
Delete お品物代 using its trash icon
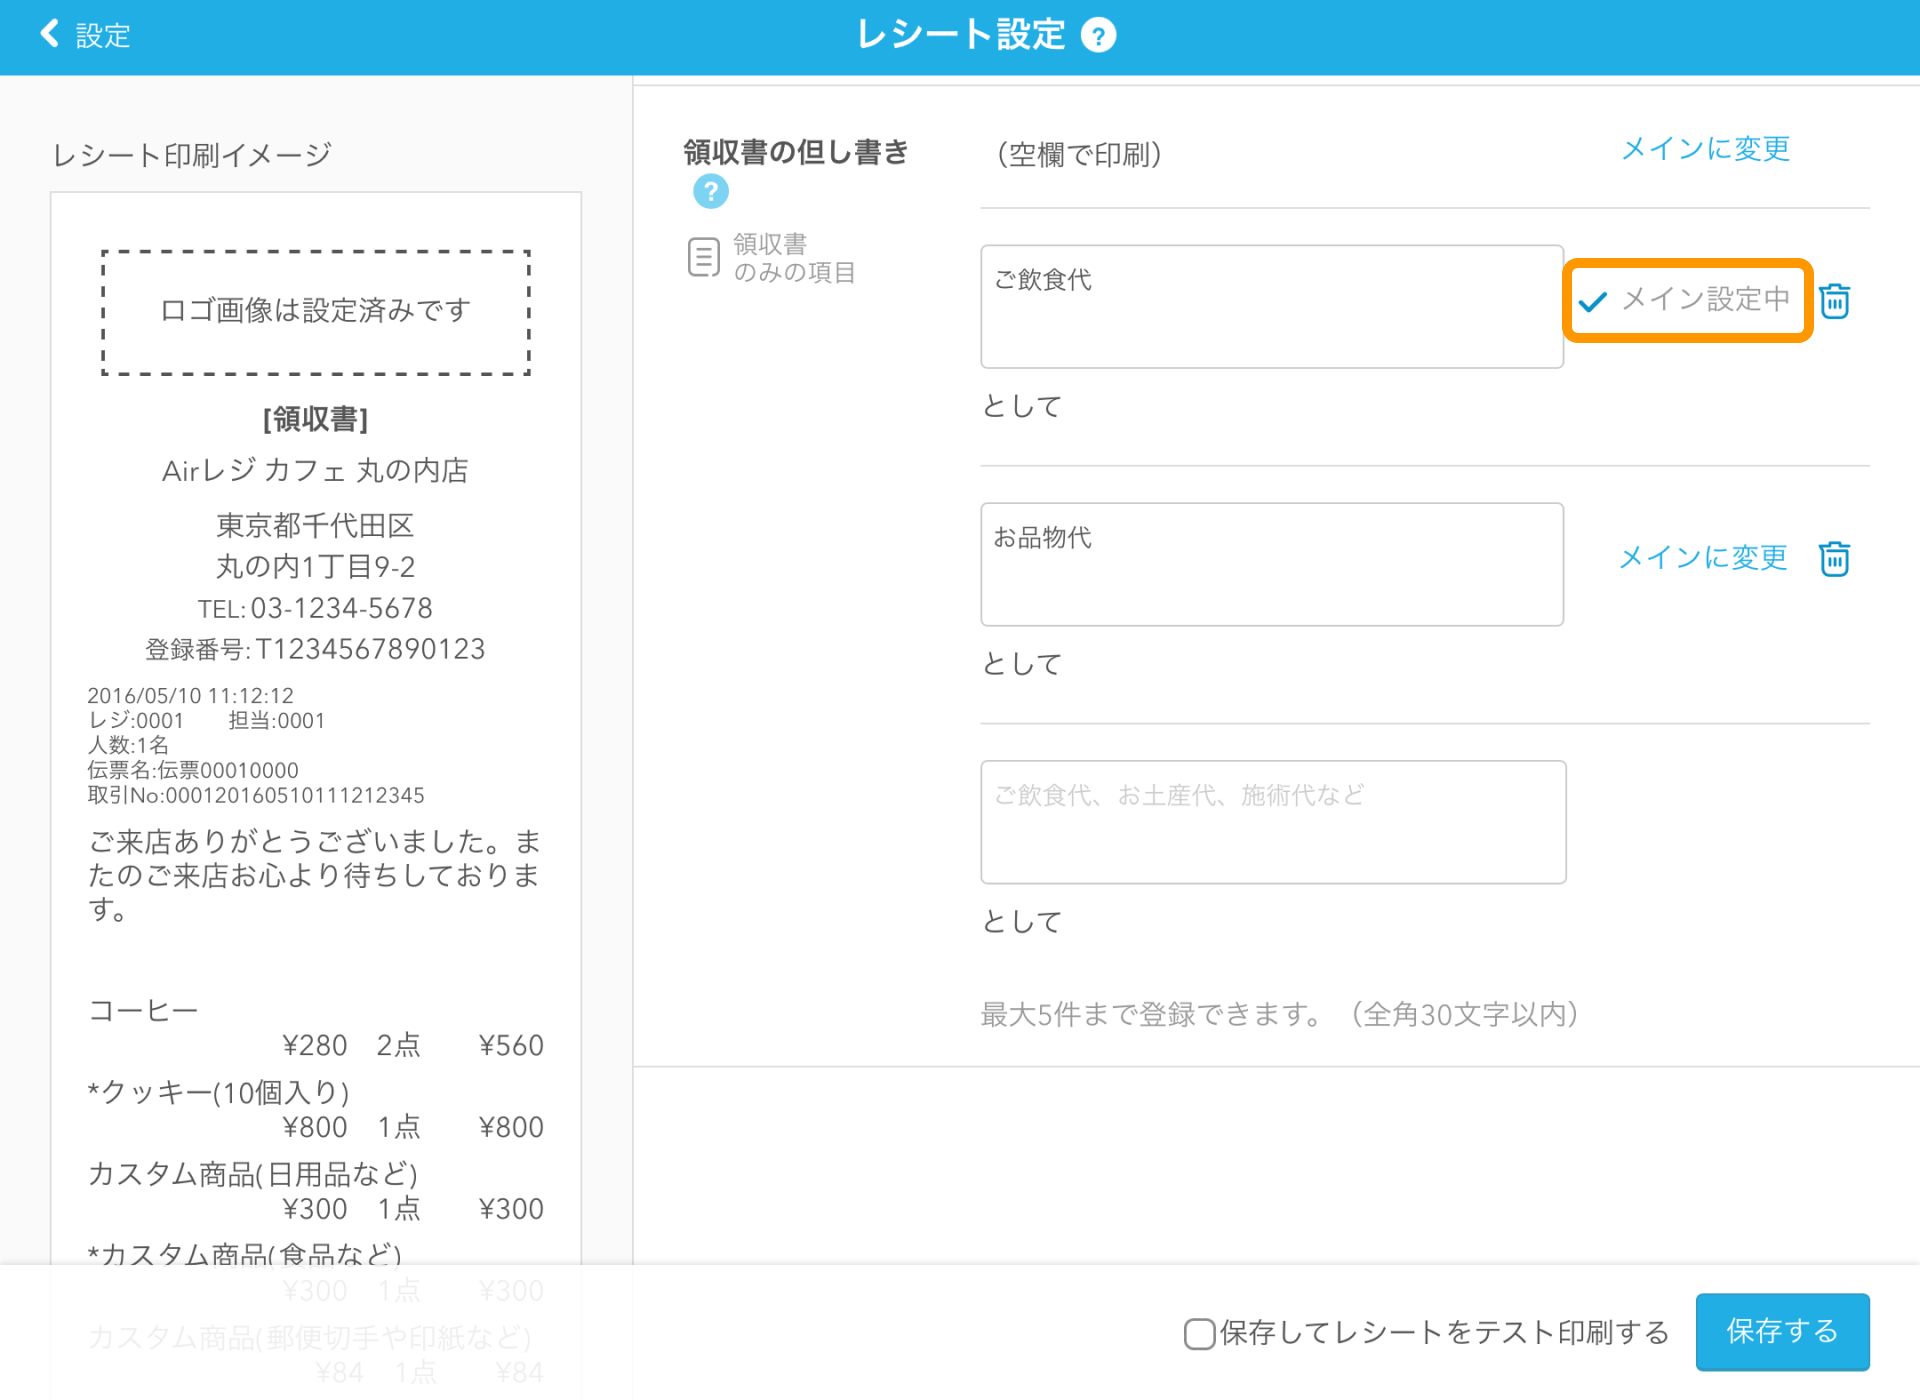[1836, 559]
